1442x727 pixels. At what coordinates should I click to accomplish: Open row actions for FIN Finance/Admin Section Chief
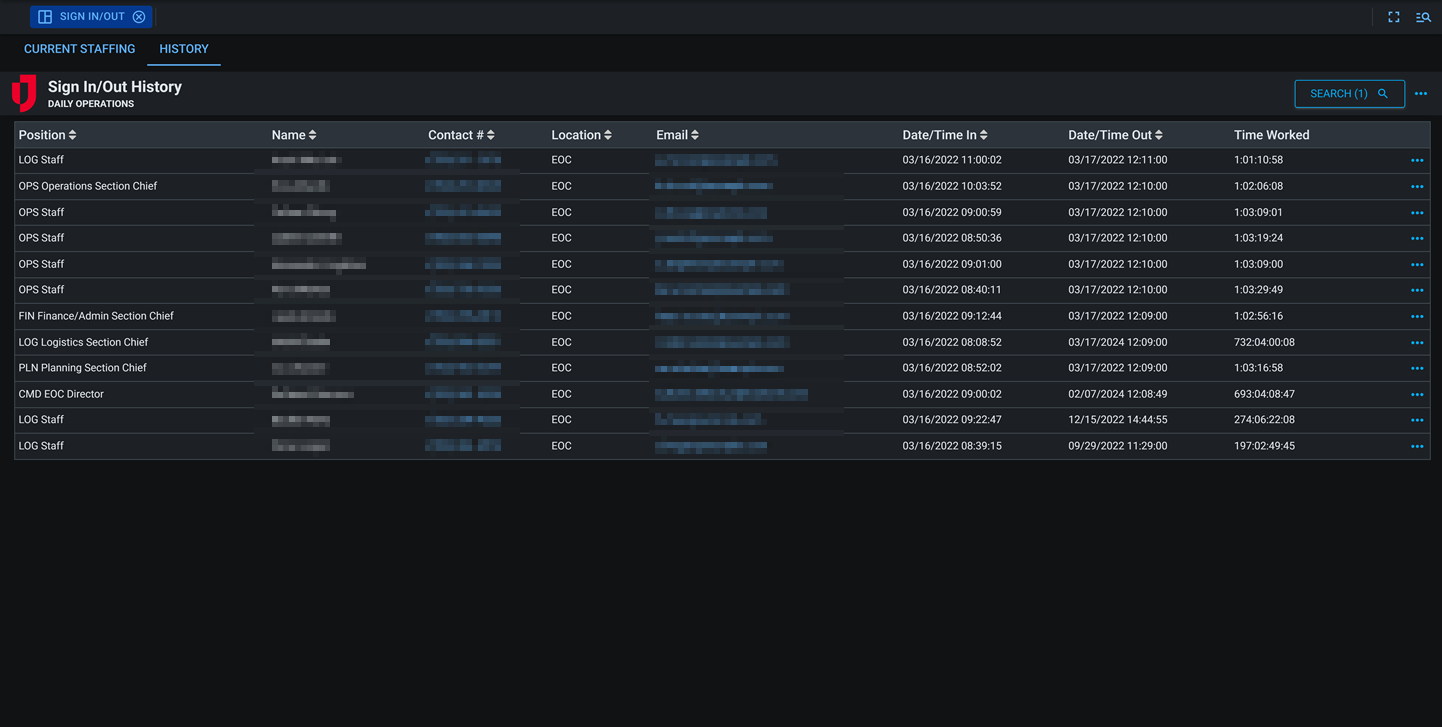coord(1416,317)
